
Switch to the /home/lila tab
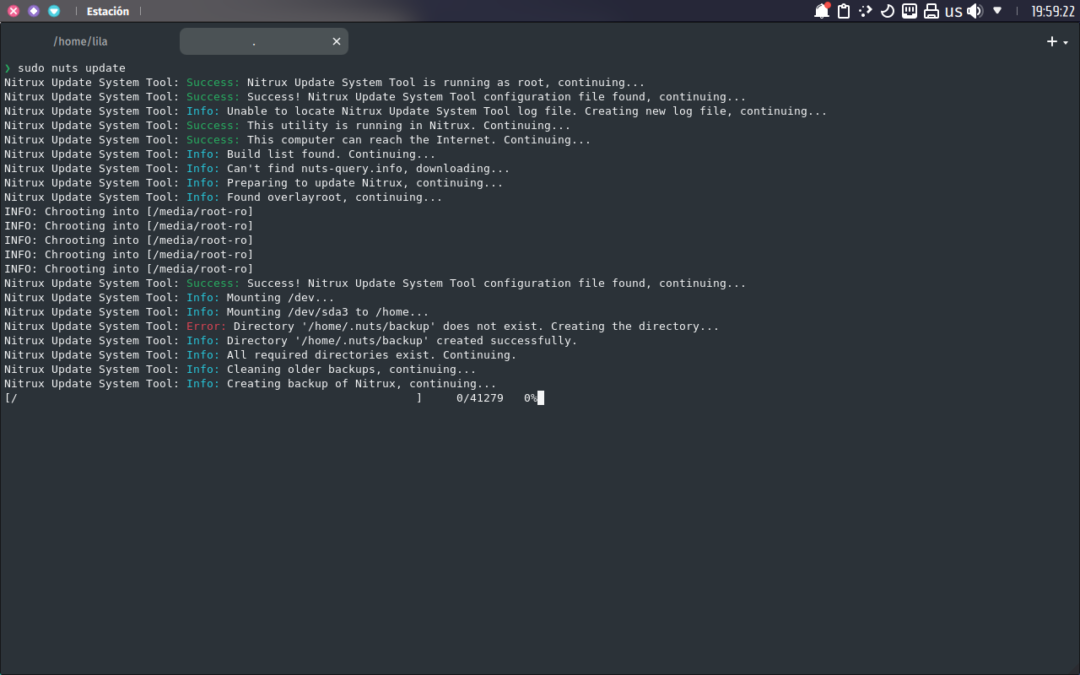(80, 41)
